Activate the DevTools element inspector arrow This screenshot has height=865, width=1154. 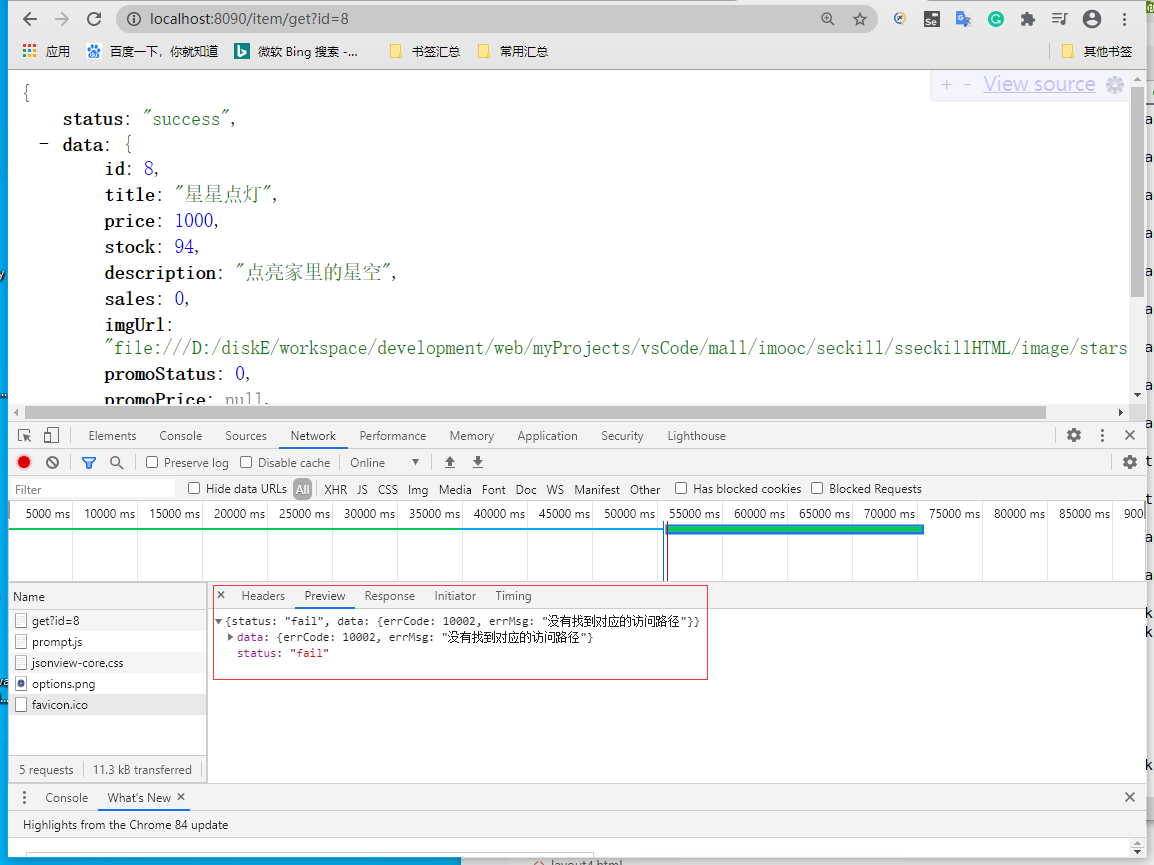(x=24, y=436)
